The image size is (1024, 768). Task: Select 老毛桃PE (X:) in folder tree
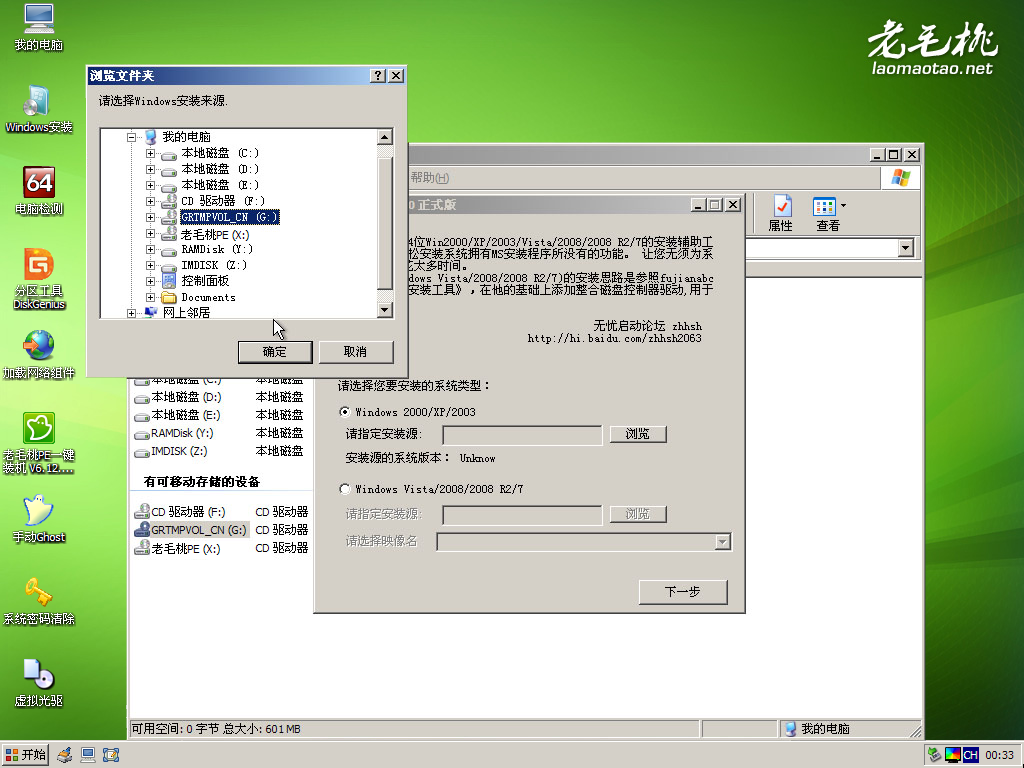point(215,234)
